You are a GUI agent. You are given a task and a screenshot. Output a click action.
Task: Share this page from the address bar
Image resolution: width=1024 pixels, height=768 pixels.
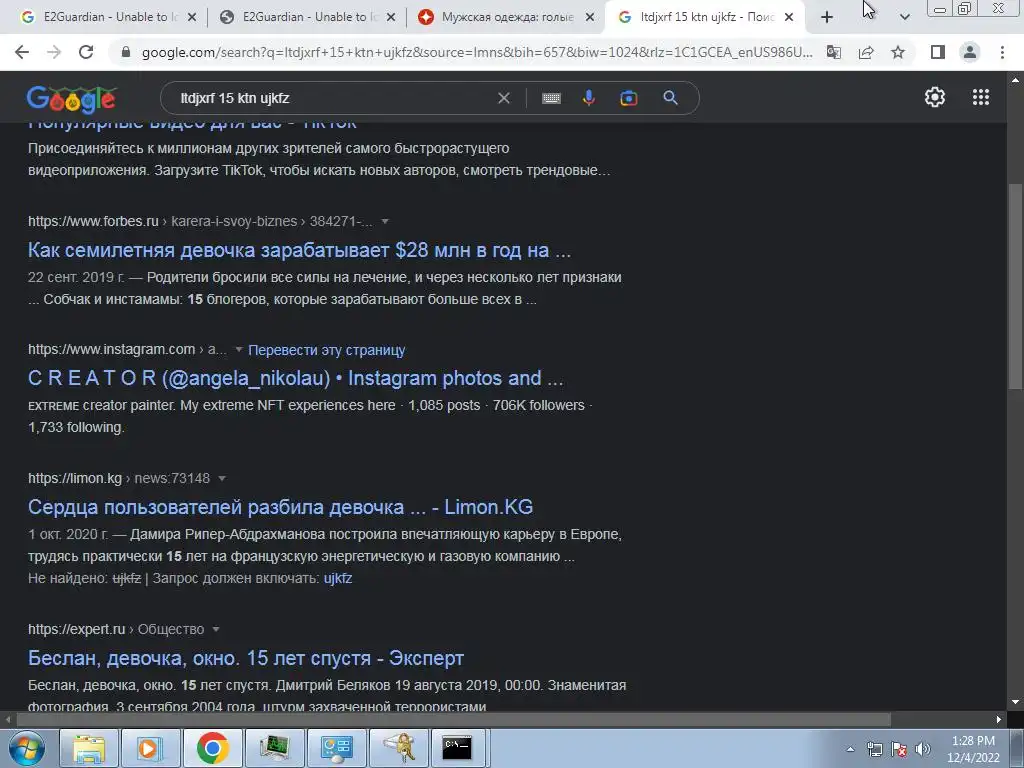click(x=866, y=52)
